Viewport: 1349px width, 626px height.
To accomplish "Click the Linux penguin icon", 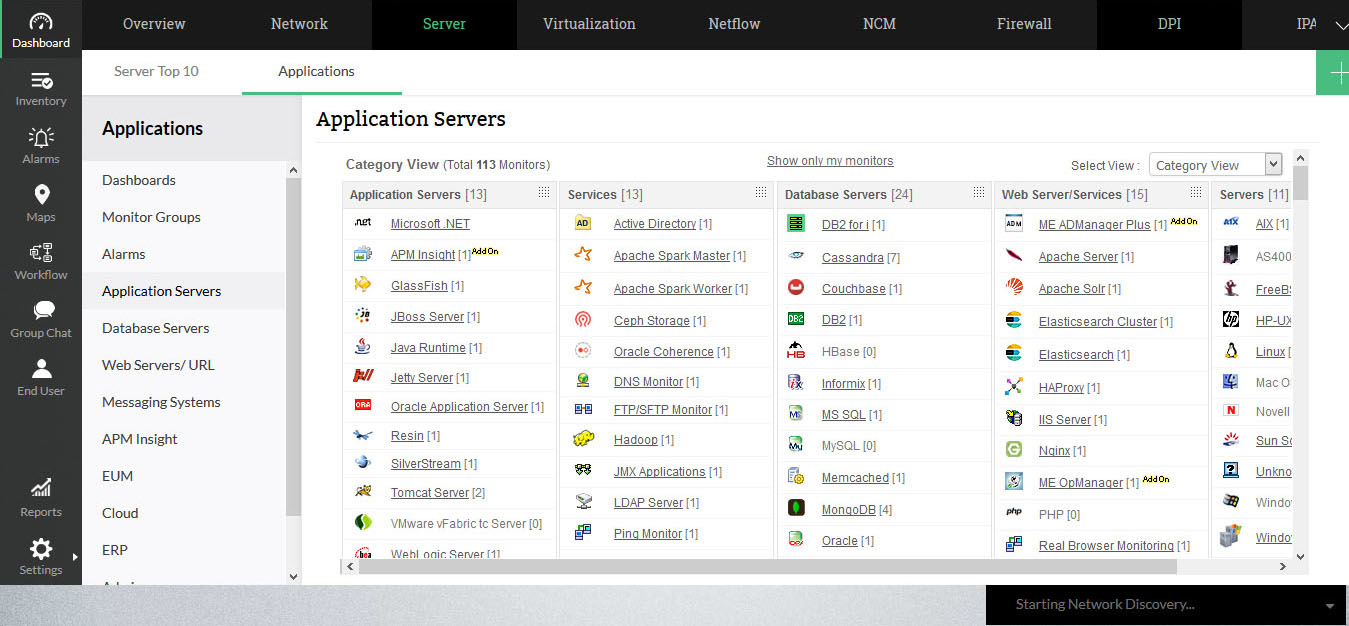I will point(1231,351).
